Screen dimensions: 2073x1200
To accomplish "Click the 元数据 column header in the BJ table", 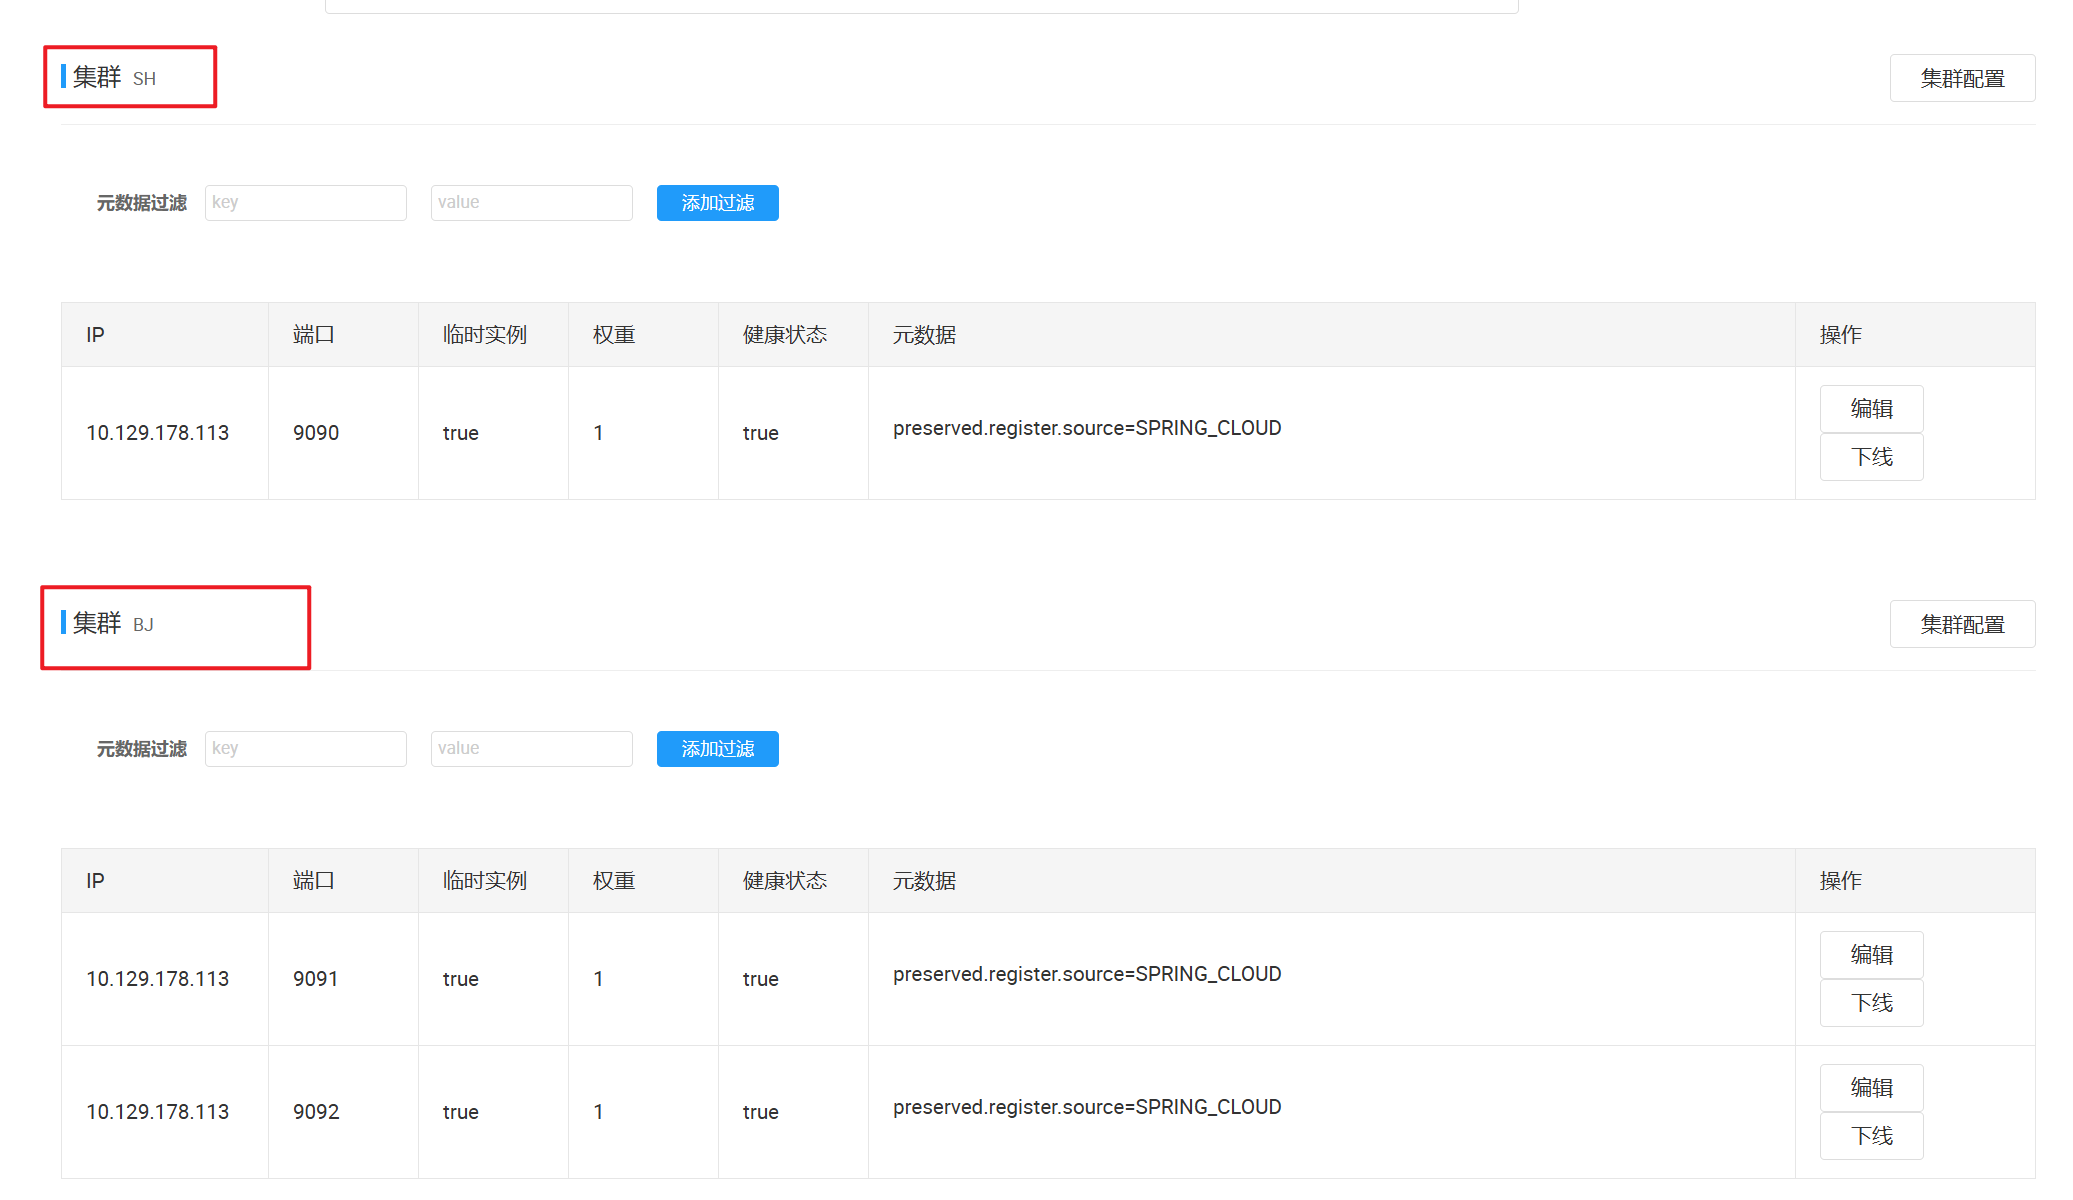I will pyautogui.click(x=924, y=881).
